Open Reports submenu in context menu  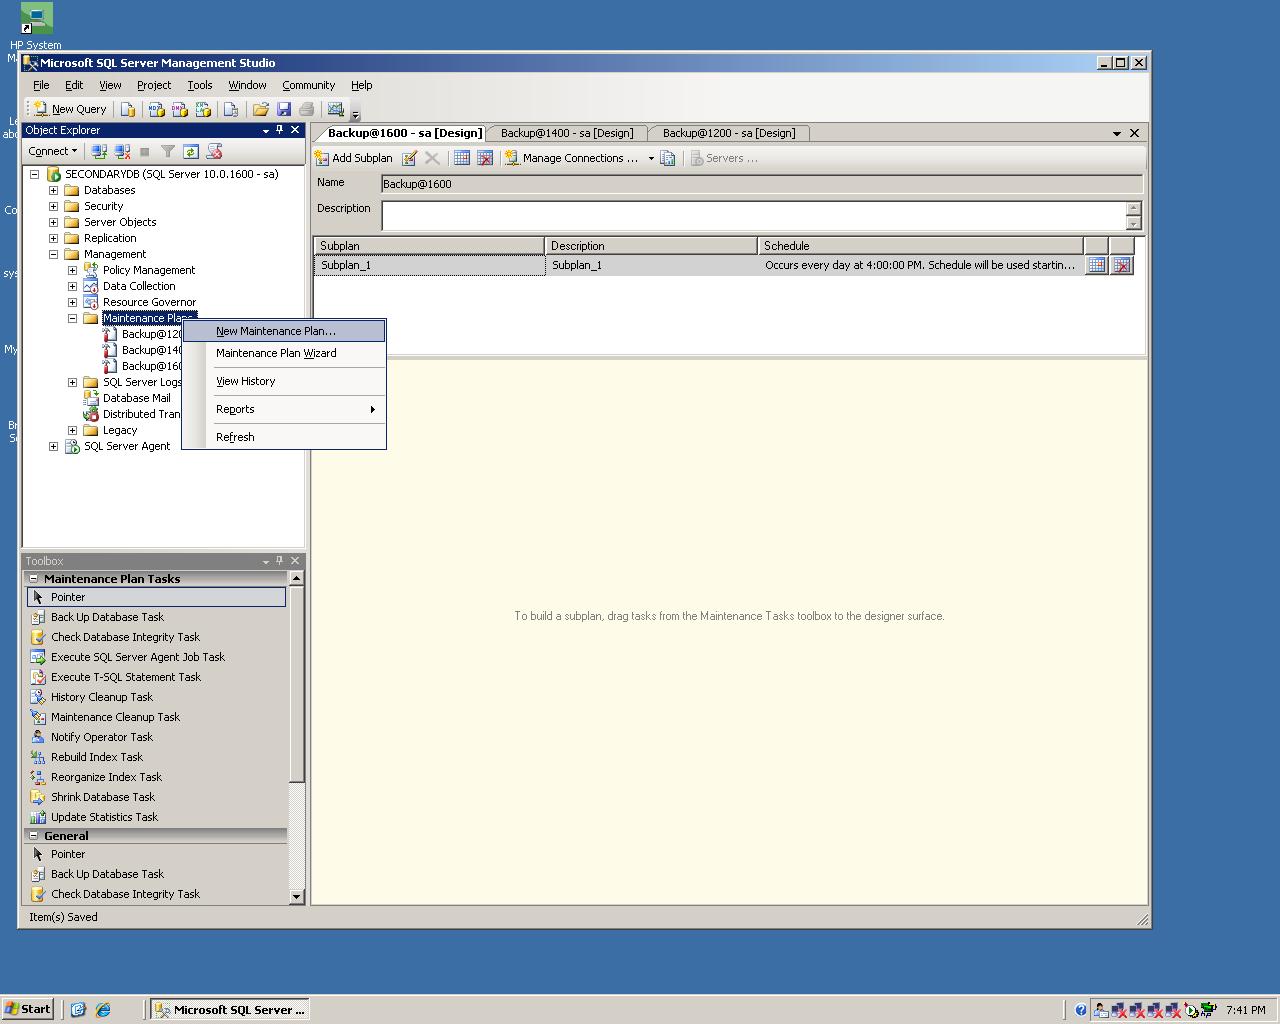284,409
